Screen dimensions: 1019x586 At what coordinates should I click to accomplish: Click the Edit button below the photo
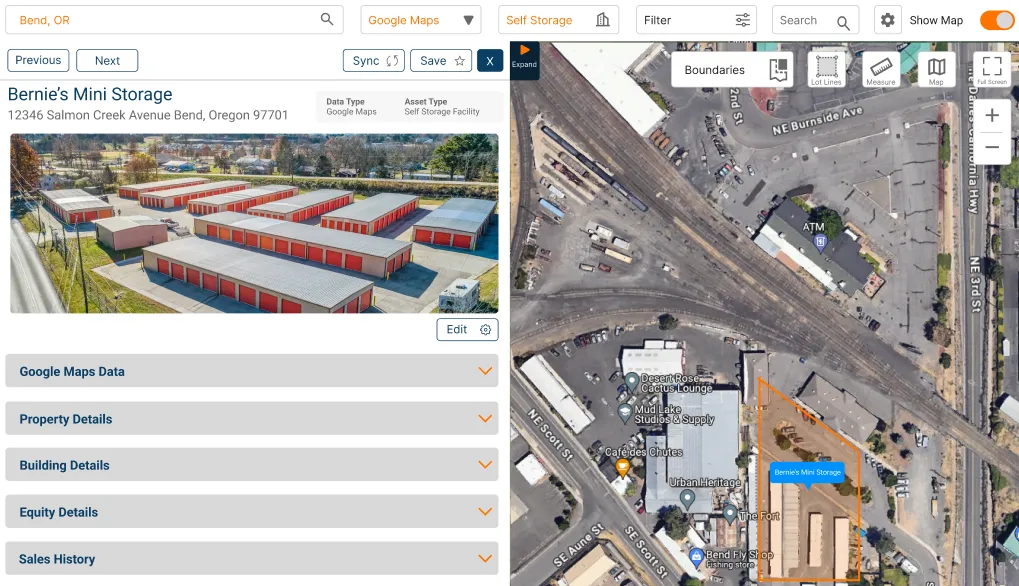point(467,329)
